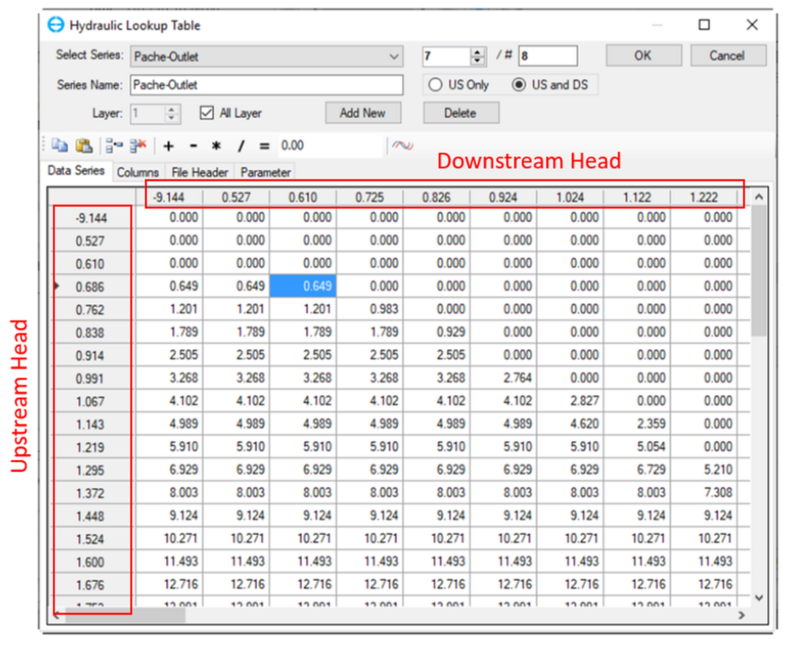Click the delete row icon with red X

[x=137, y=146]
